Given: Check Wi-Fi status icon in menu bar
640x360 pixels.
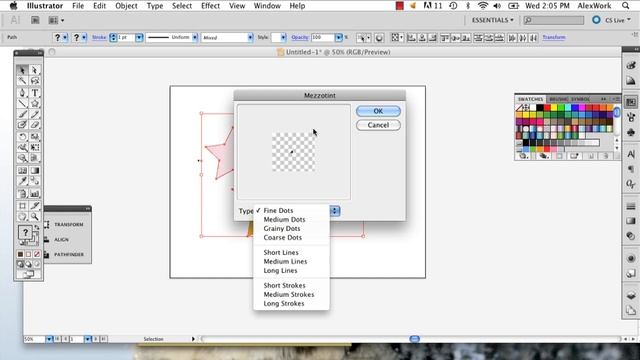Looking at the screenshot, I should pos(483,6).
